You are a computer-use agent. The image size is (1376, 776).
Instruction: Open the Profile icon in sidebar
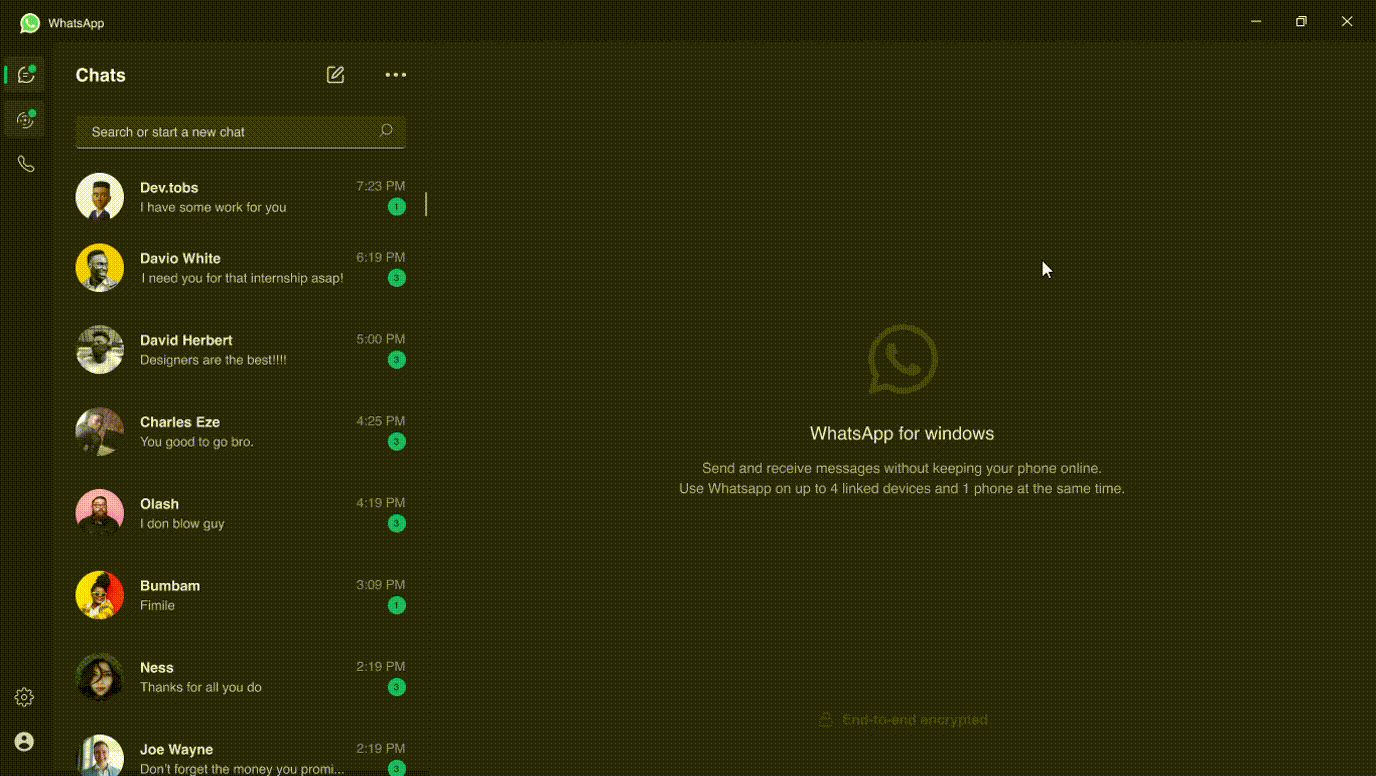(25, 741)
